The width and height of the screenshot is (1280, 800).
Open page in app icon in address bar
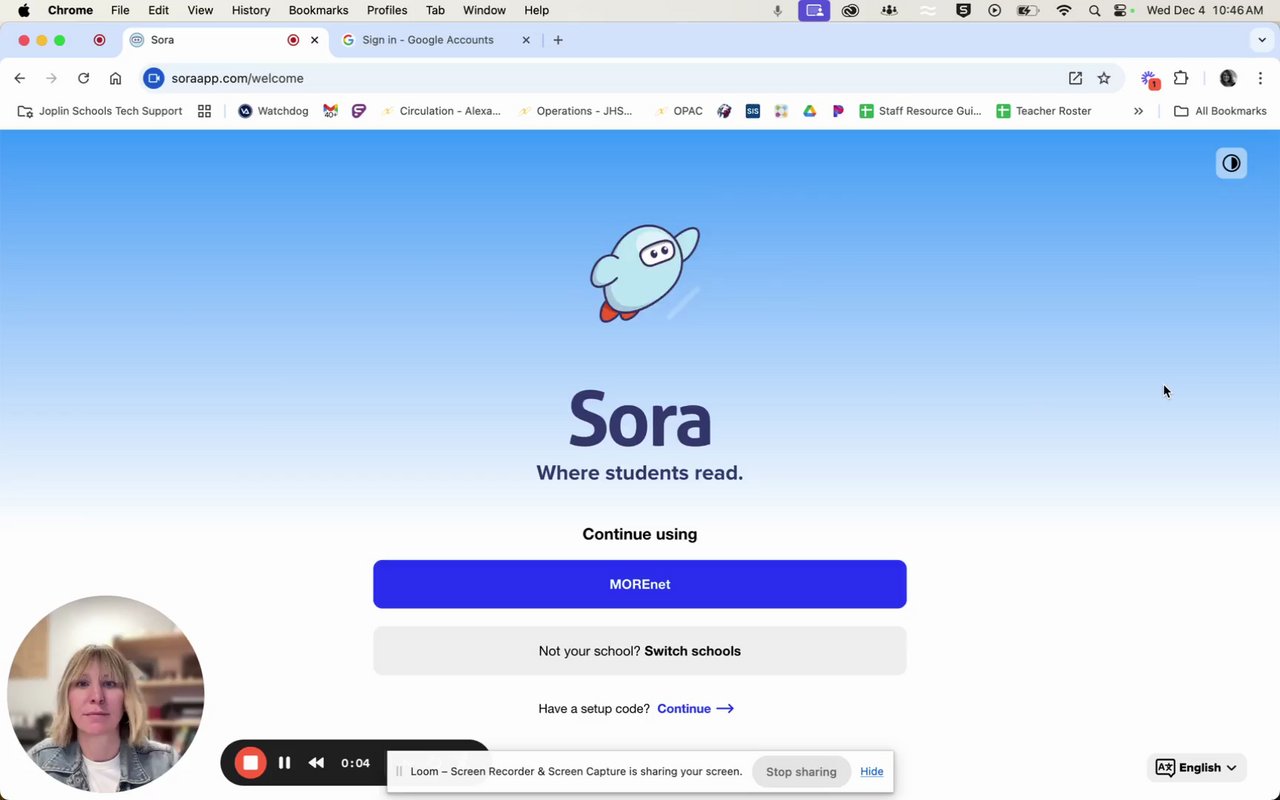[1075, 78]
